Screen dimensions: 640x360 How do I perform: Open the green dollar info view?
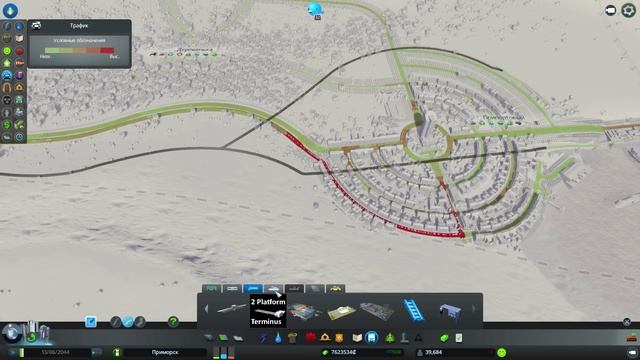(x=7, y=124)
